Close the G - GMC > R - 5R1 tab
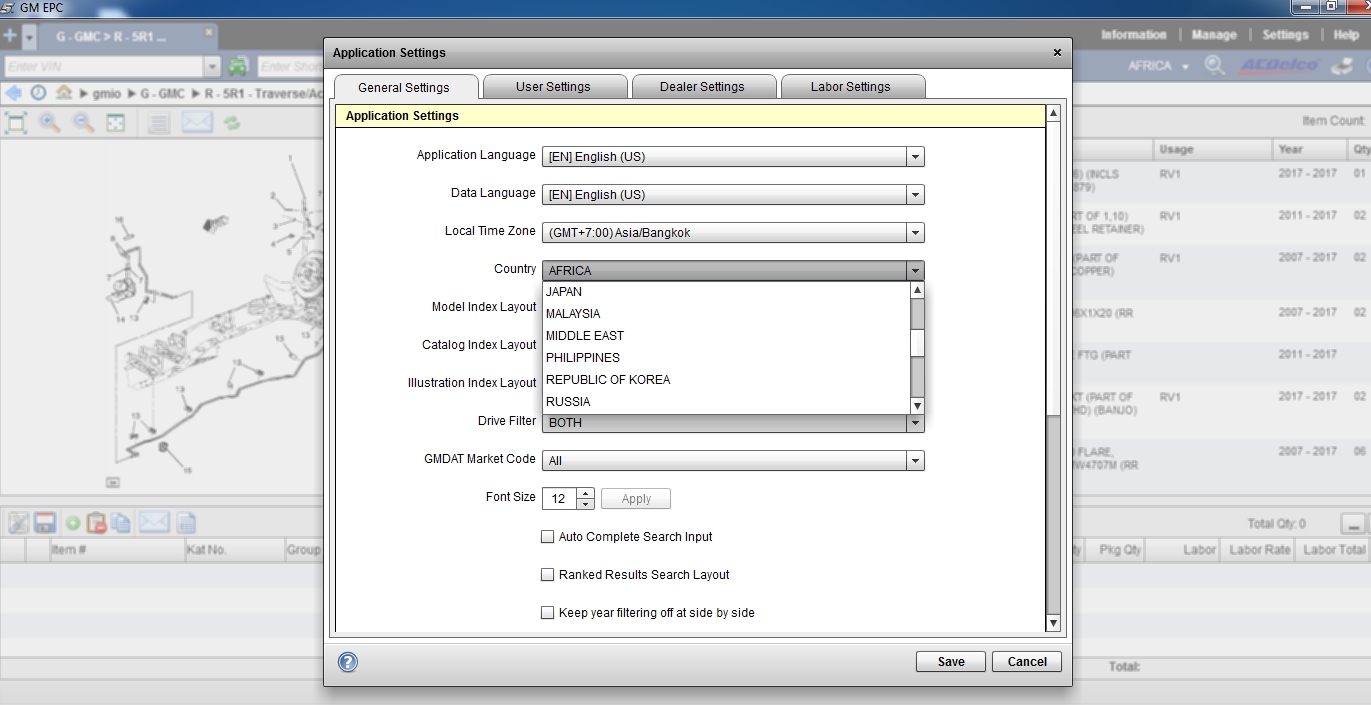The height and width of the screenshot is (705, 1371). pos(209,33)
